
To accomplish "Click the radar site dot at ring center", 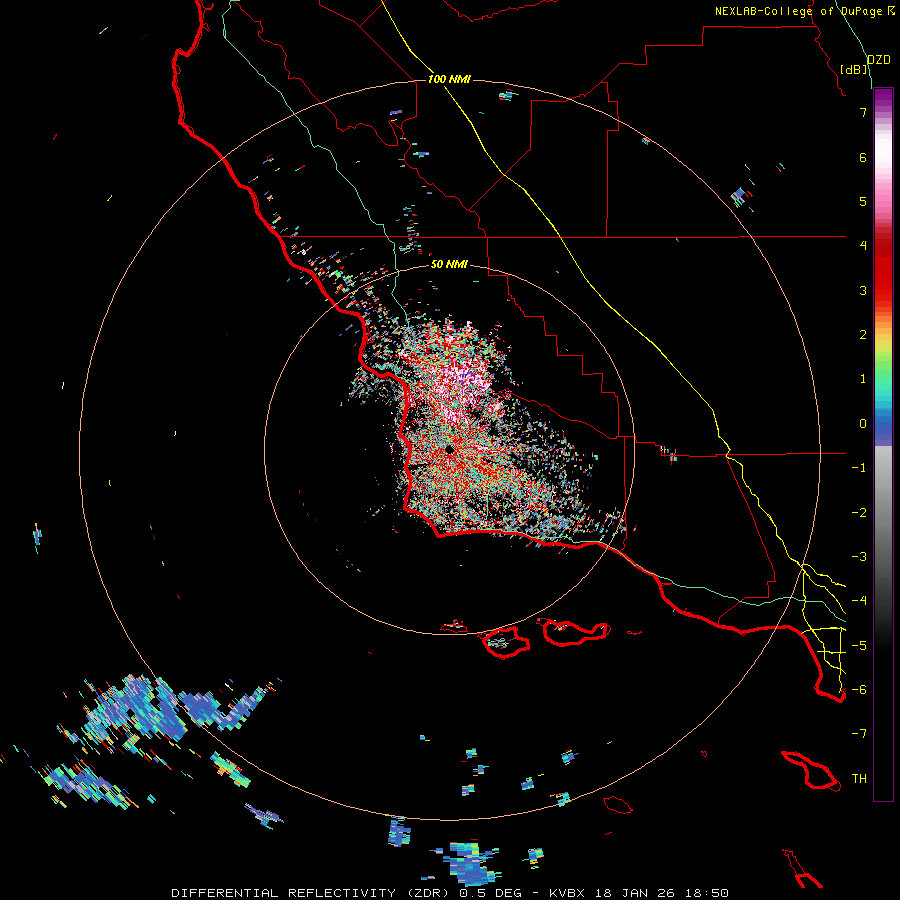I will click(x=449, y=449).
